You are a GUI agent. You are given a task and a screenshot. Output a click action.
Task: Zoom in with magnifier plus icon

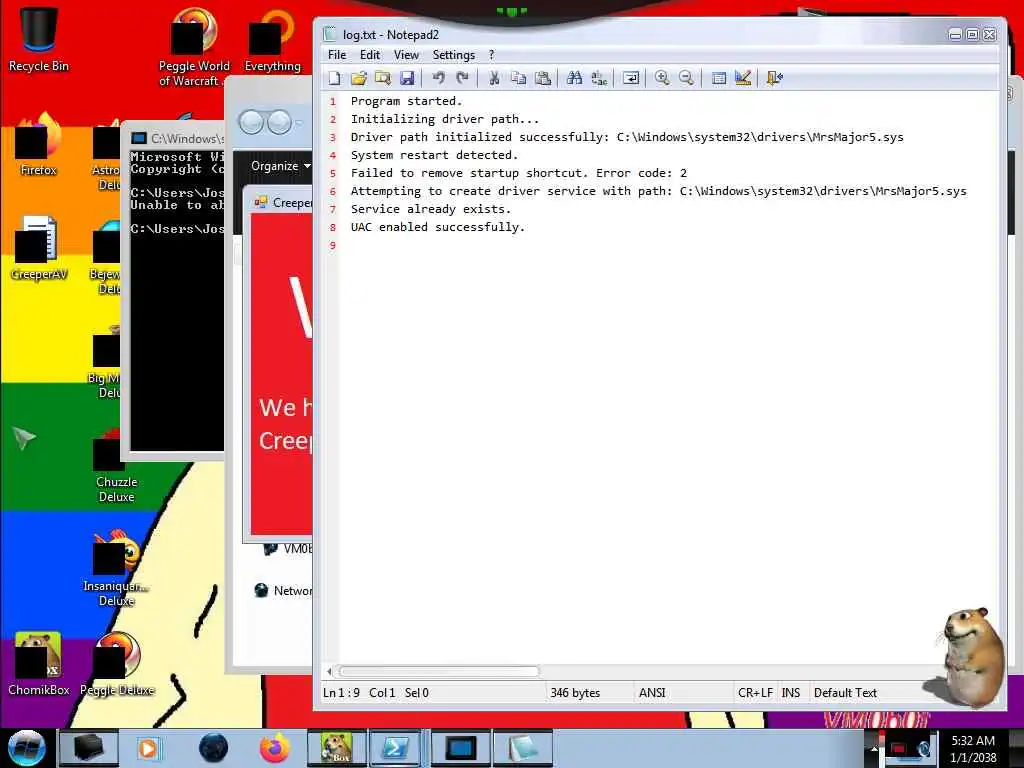(662, 78)
